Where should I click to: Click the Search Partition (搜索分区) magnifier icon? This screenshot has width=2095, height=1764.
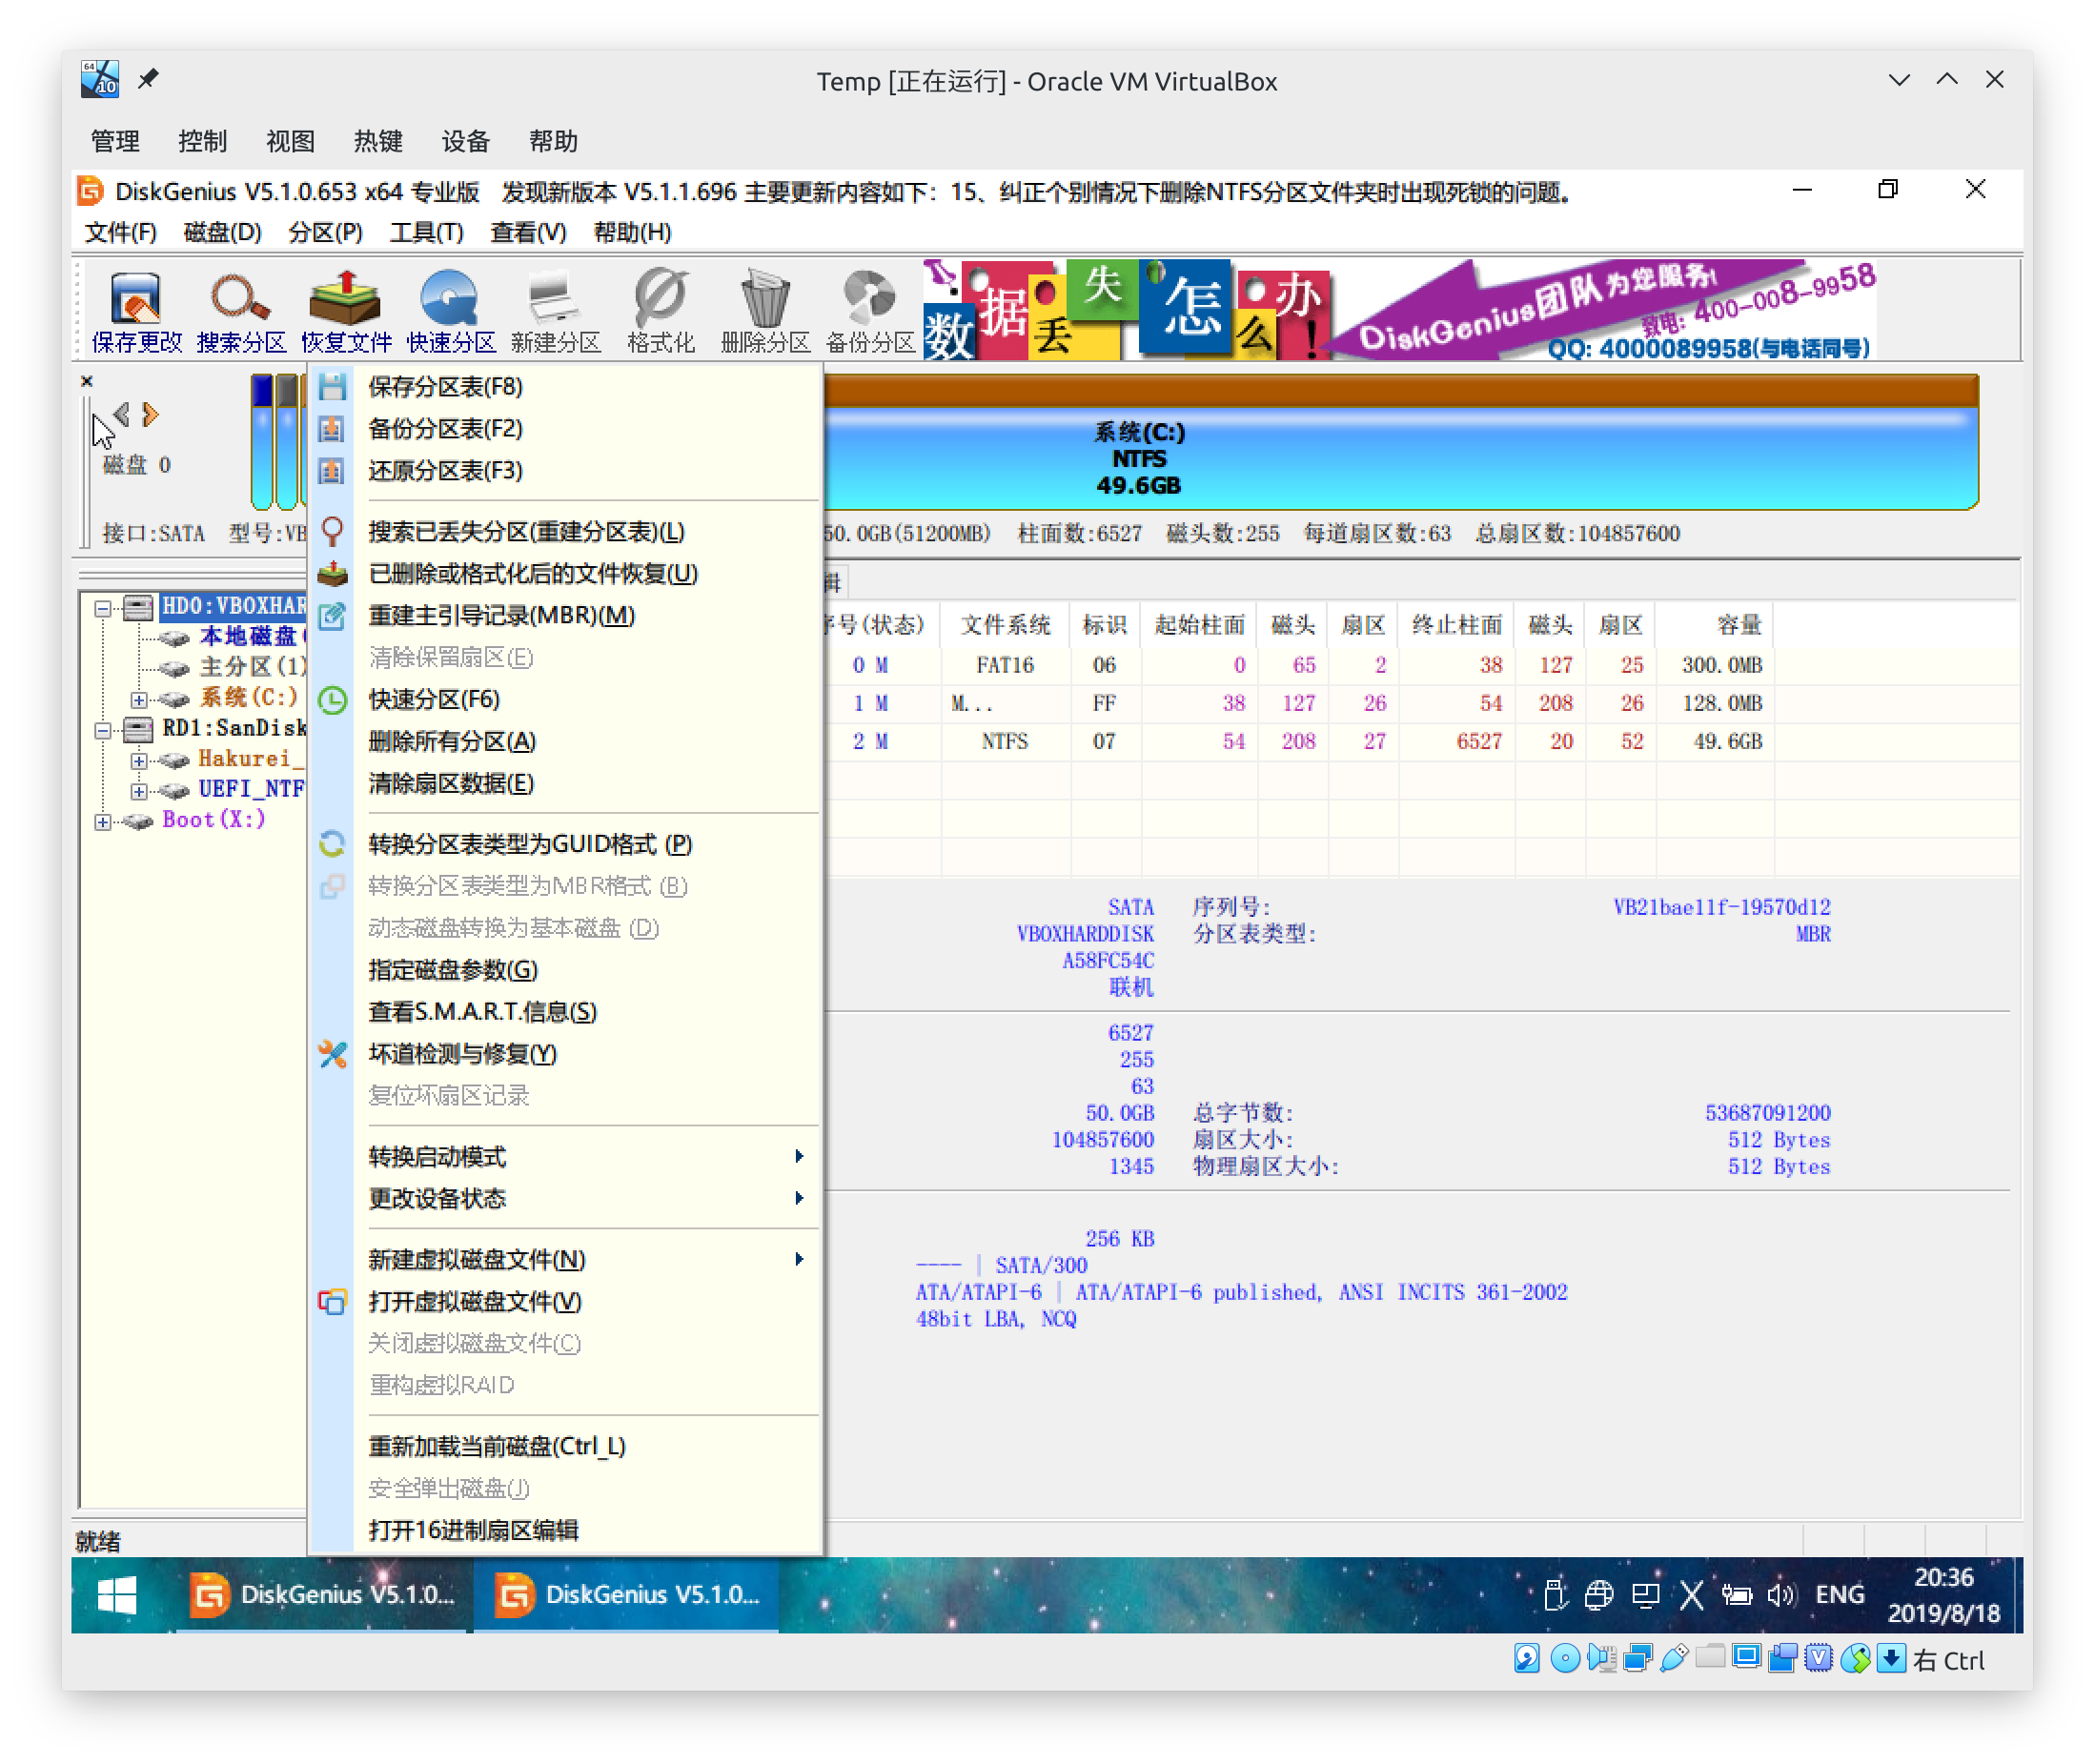tap(241, 311)
